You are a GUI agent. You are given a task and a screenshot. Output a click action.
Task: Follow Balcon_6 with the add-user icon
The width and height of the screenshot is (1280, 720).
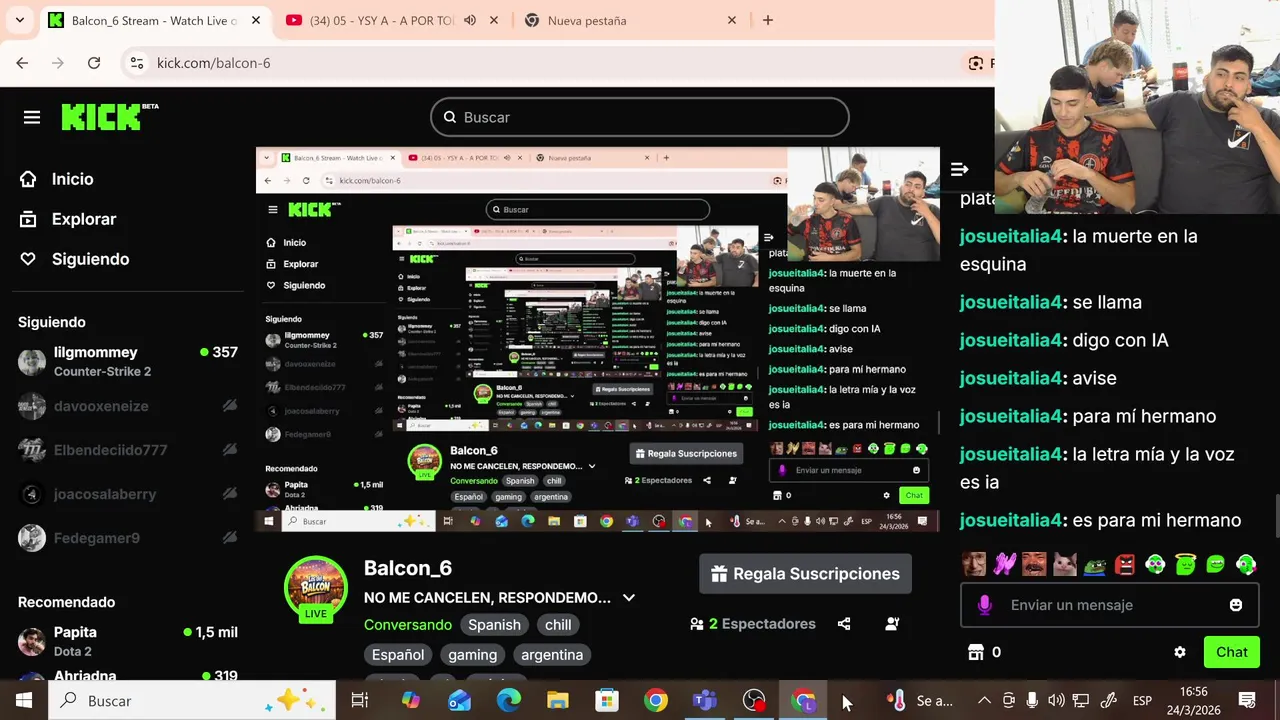[892, 624]
